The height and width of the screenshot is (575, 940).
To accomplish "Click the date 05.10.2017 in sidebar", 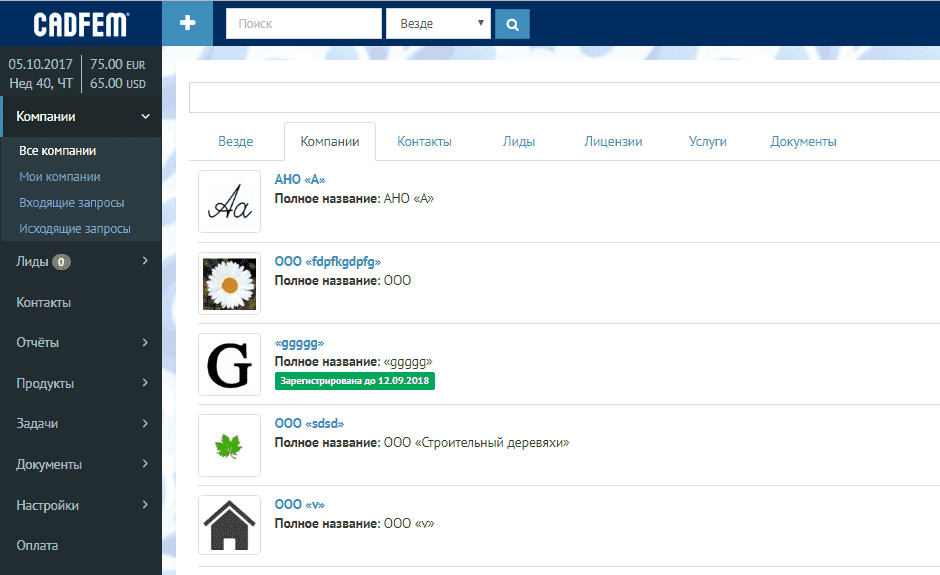I will pyautogui.click(x=40, y=64).
